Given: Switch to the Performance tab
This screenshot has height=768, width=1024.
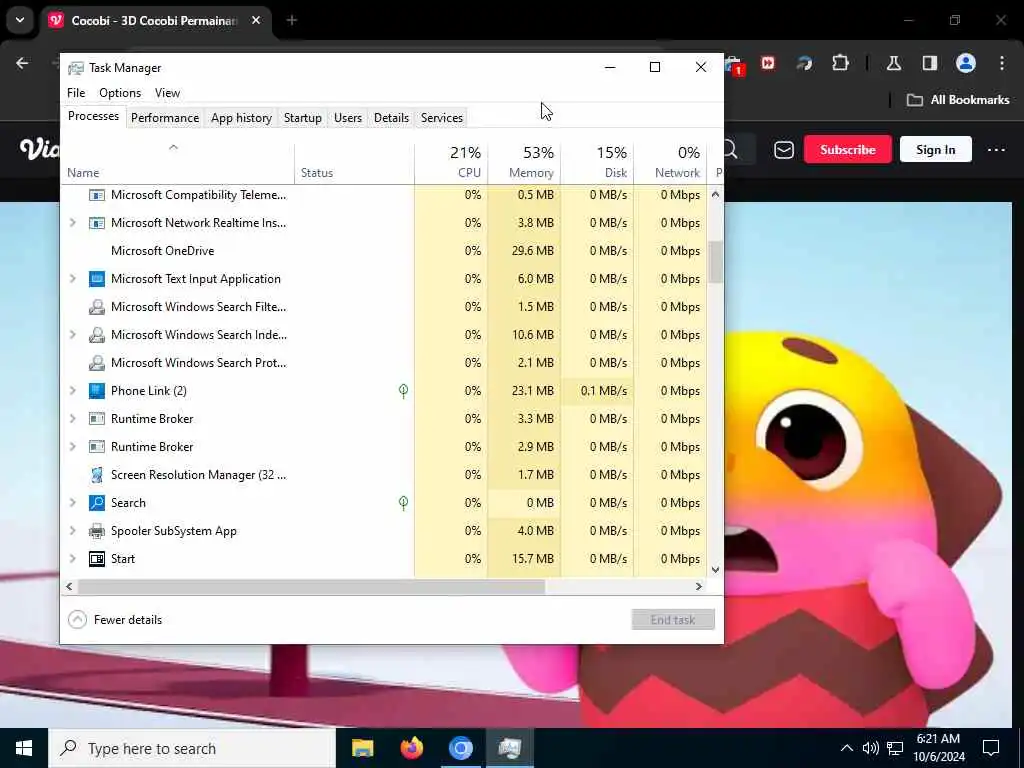Looking at the screenshot, I should click(165, 118).
